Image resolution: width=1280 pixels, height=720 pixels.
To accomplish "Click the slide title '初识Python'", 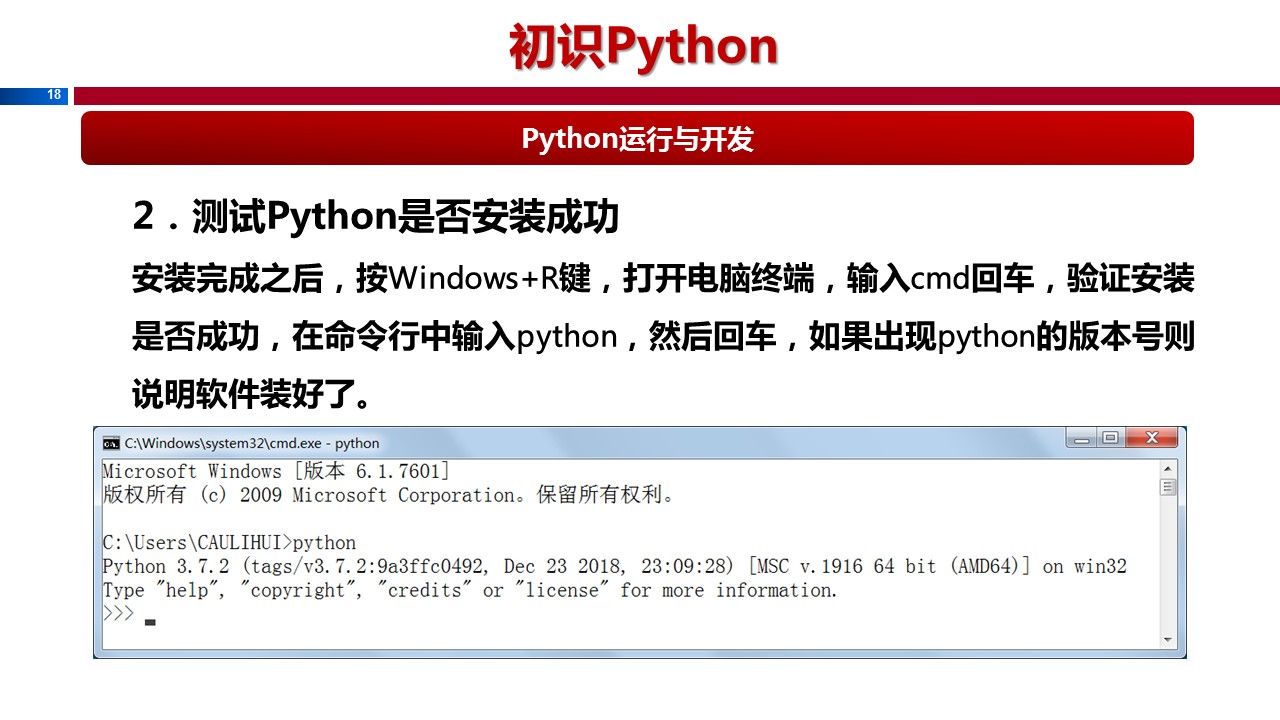I will click(644, 47).
